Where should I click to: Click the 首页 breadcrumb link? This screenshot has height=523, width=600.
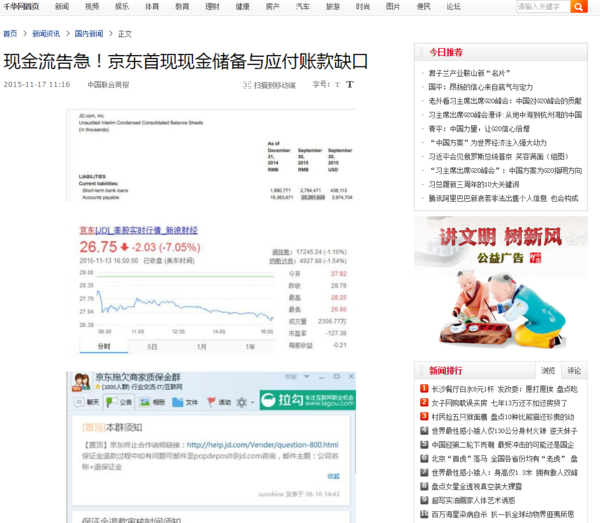[10, 33]
